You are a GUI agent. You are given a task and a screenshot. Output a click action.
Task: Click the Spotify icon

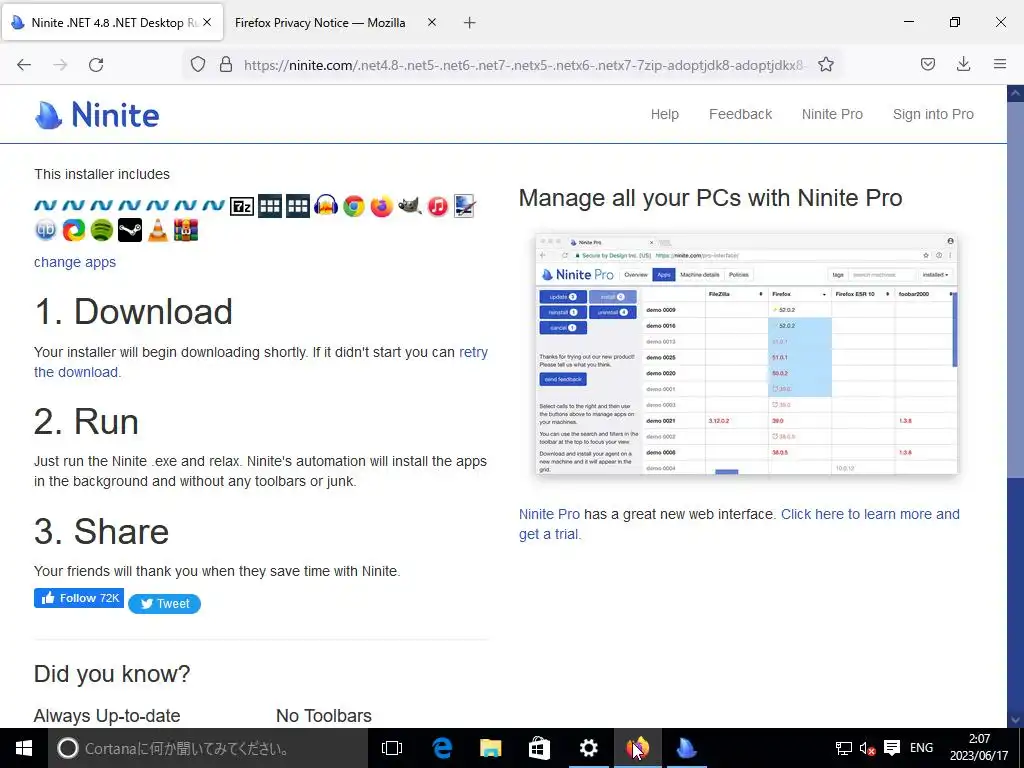(x=102, y=230)
